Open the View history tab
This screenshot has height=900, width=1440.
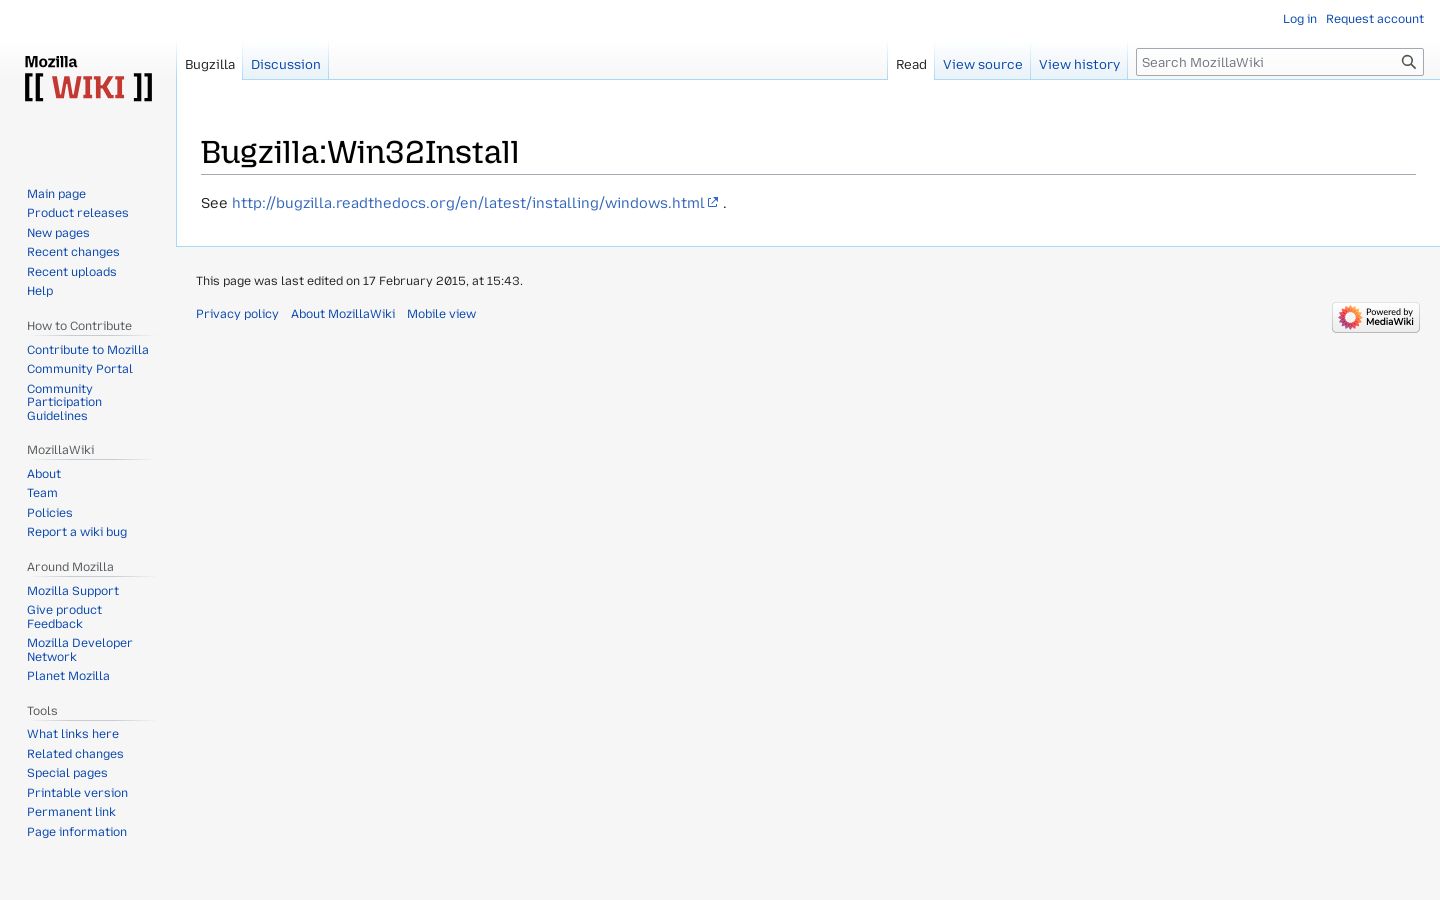click(x=1079, y=64)
